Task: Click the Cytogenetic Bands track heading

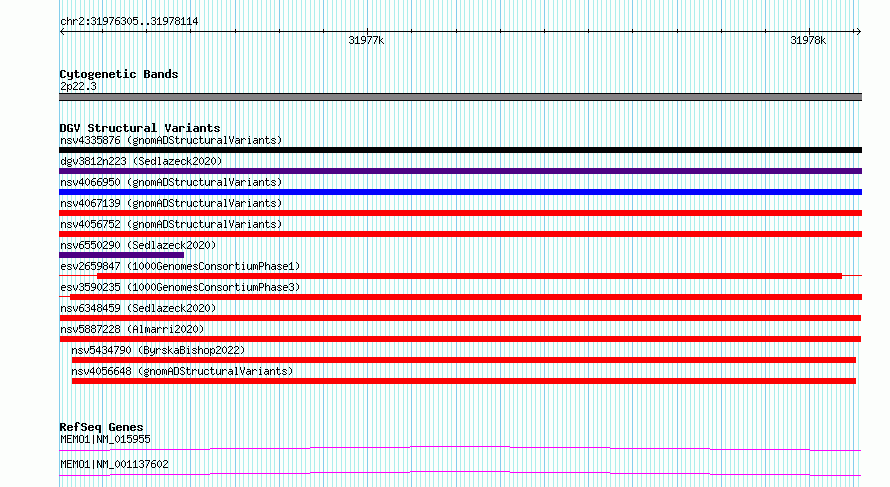Action: [119, 74]
